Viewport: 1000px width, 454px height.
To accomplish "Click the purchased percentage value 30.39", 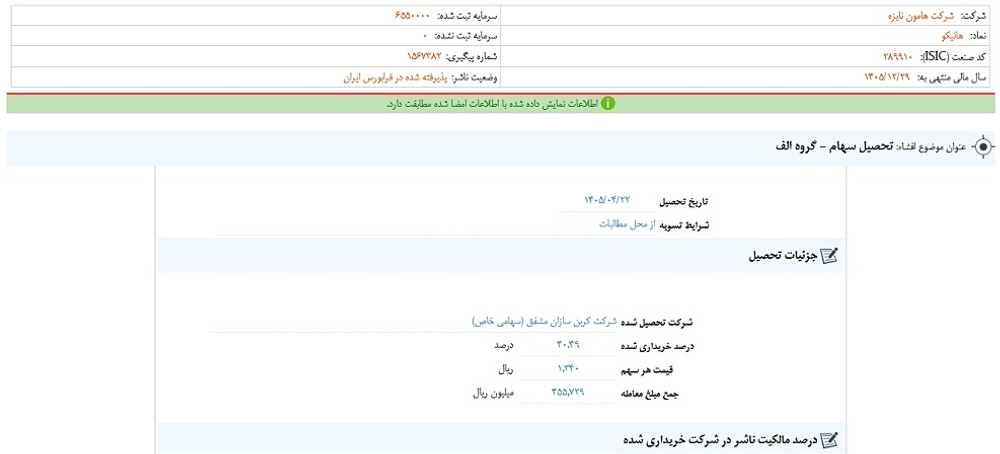I will point(568,345).
